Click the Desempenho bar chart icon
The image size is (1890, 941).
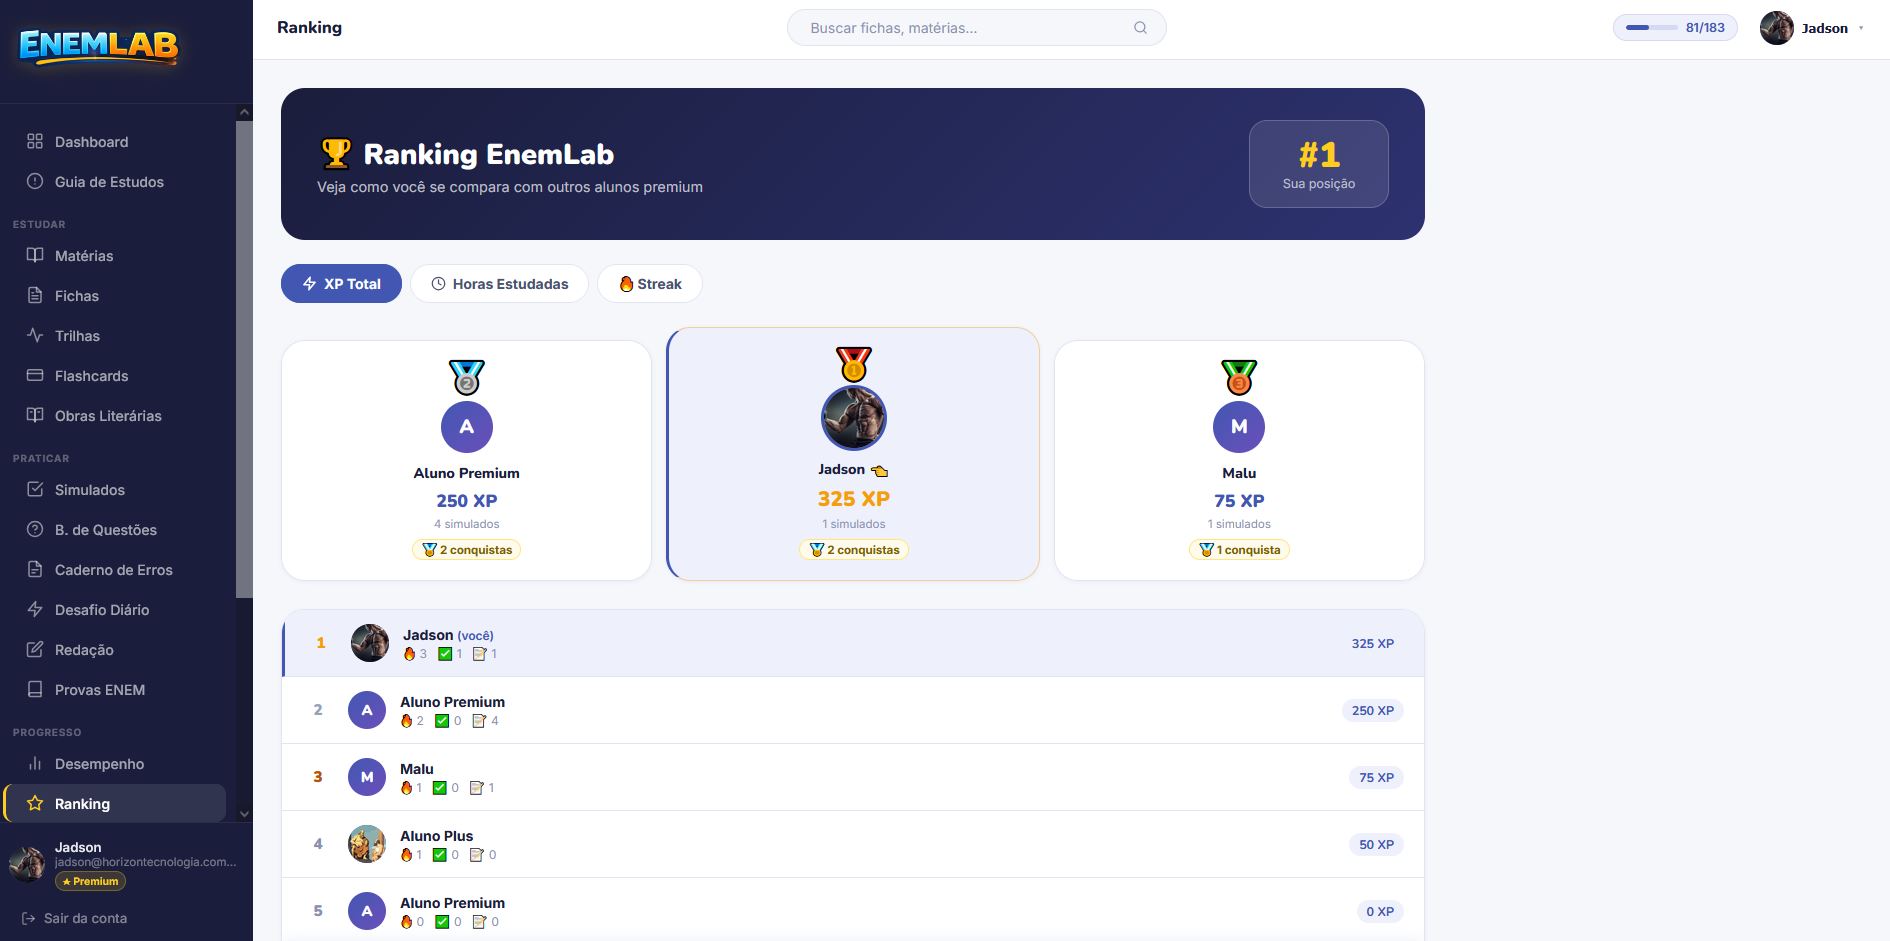coord(35,764)
